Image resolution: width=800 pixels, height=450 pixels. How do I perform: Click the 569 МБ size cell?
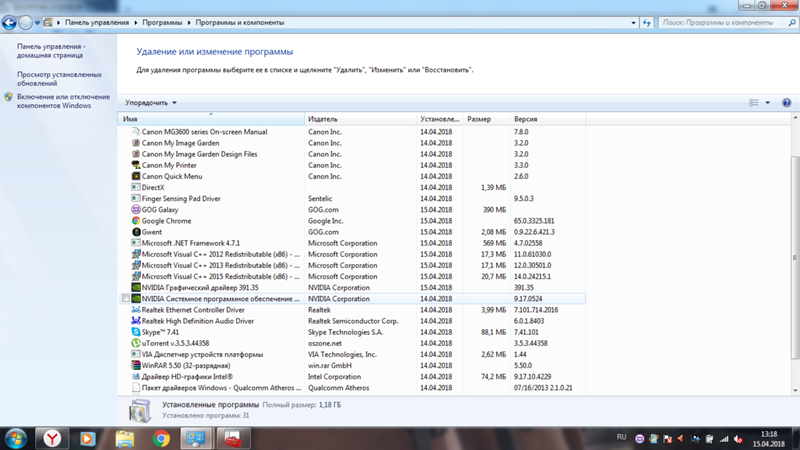point(494,243)
